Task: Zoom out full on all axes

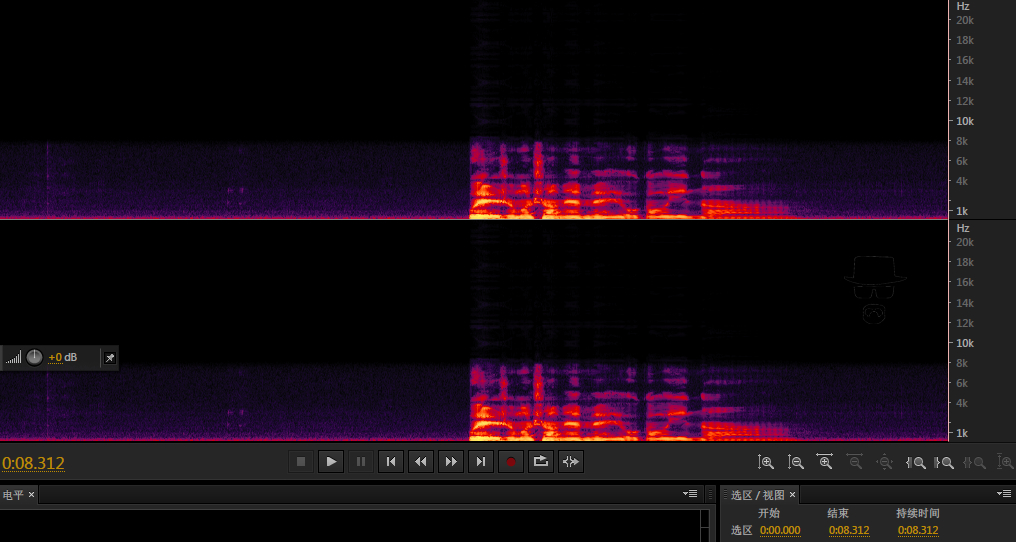Action: point(884,462)
